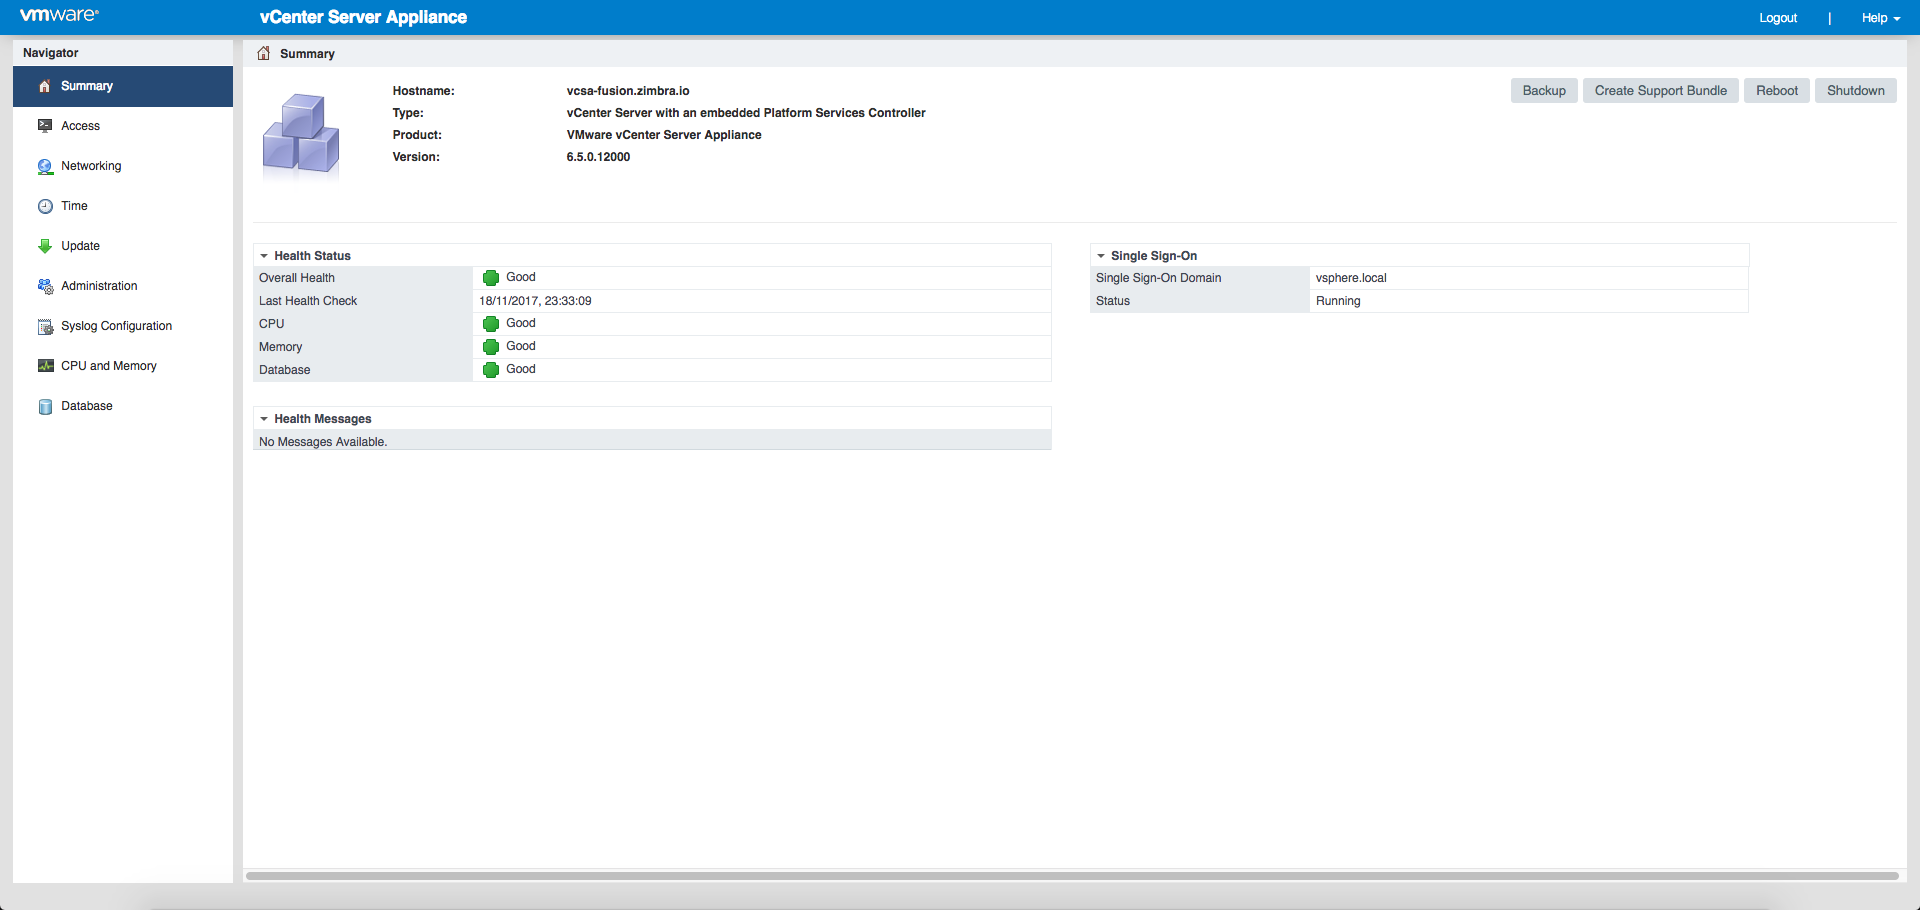Click the green Memory health status icon
The image size is (1920, 910).
(x=491, y=347)
